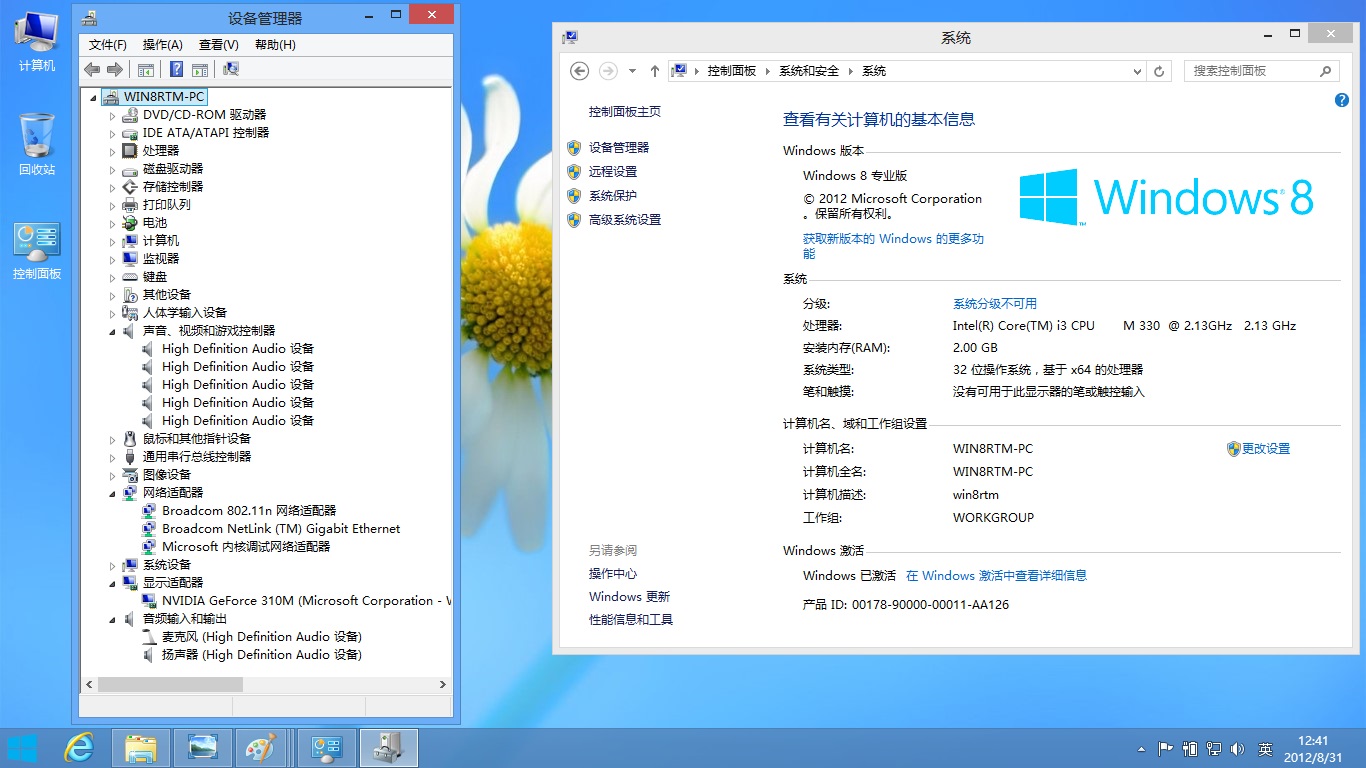The height and width of the screenshot is (768, 1366).
Task: Collapse 声音、视频和游戏控制器 node
Action: pos(113,331)
